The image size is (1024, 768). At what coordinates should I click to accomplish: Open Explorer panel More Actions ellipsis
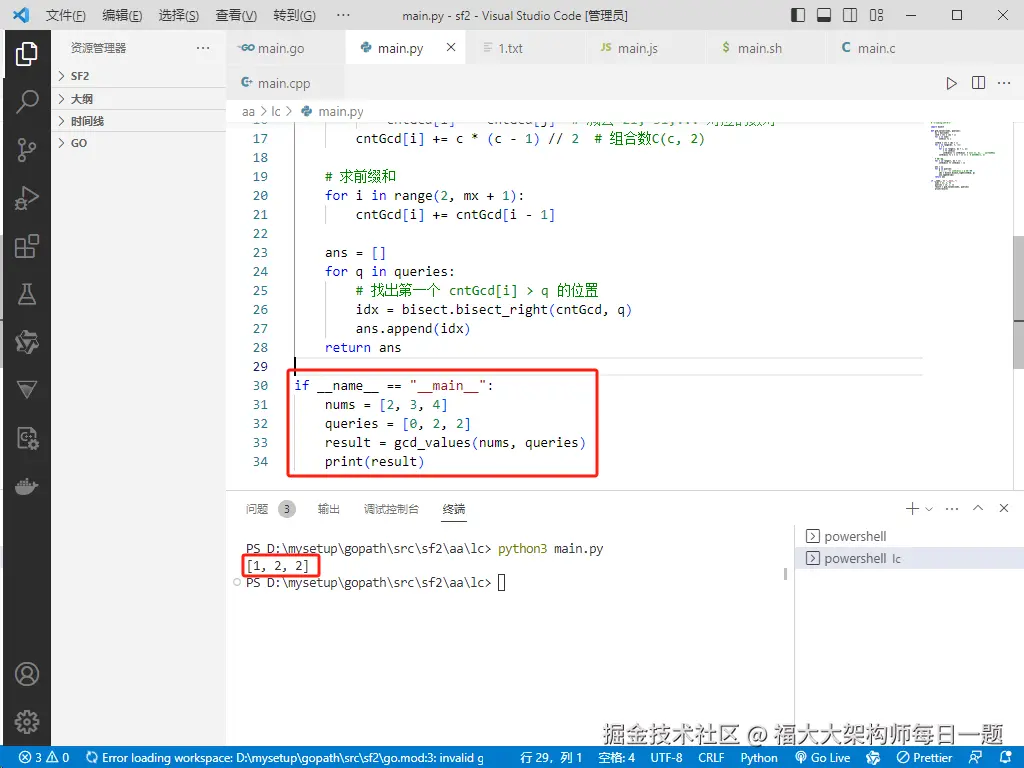203,48
